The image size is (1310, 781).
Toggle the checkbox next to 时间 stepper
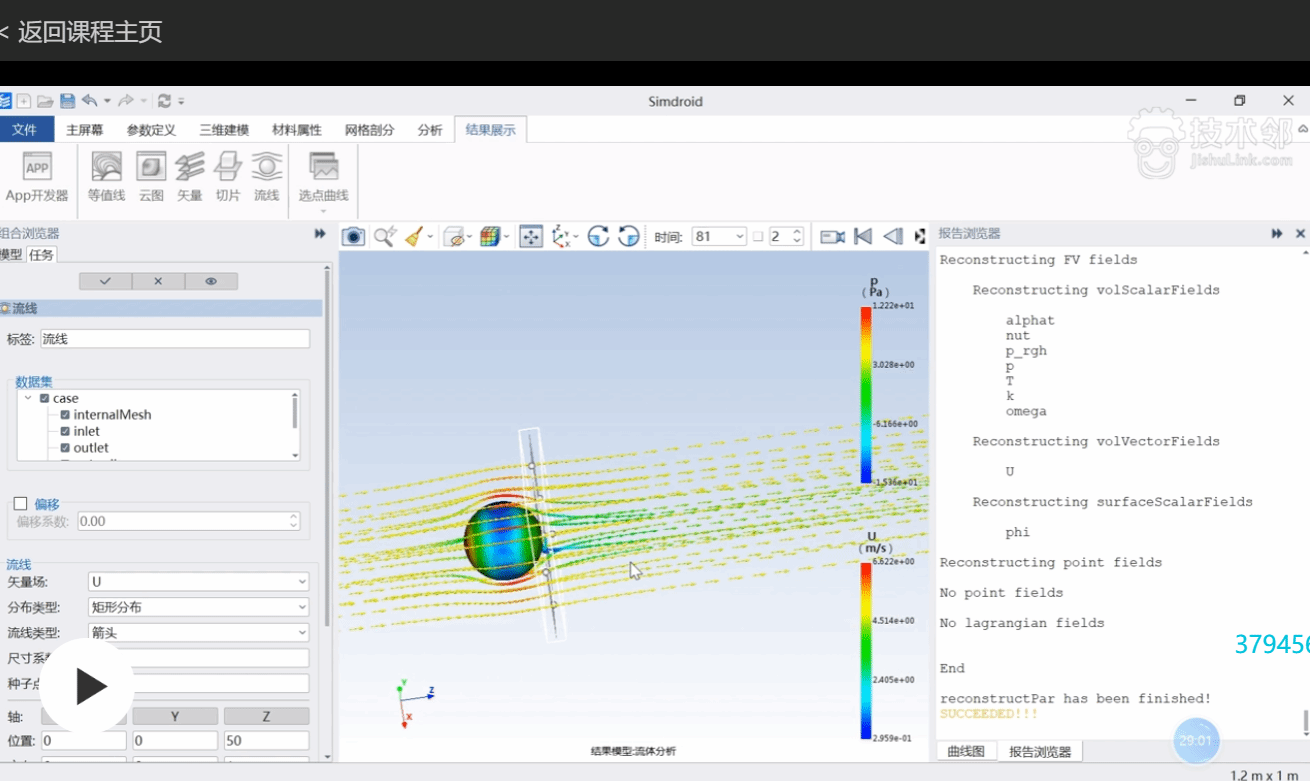[758, 237]
